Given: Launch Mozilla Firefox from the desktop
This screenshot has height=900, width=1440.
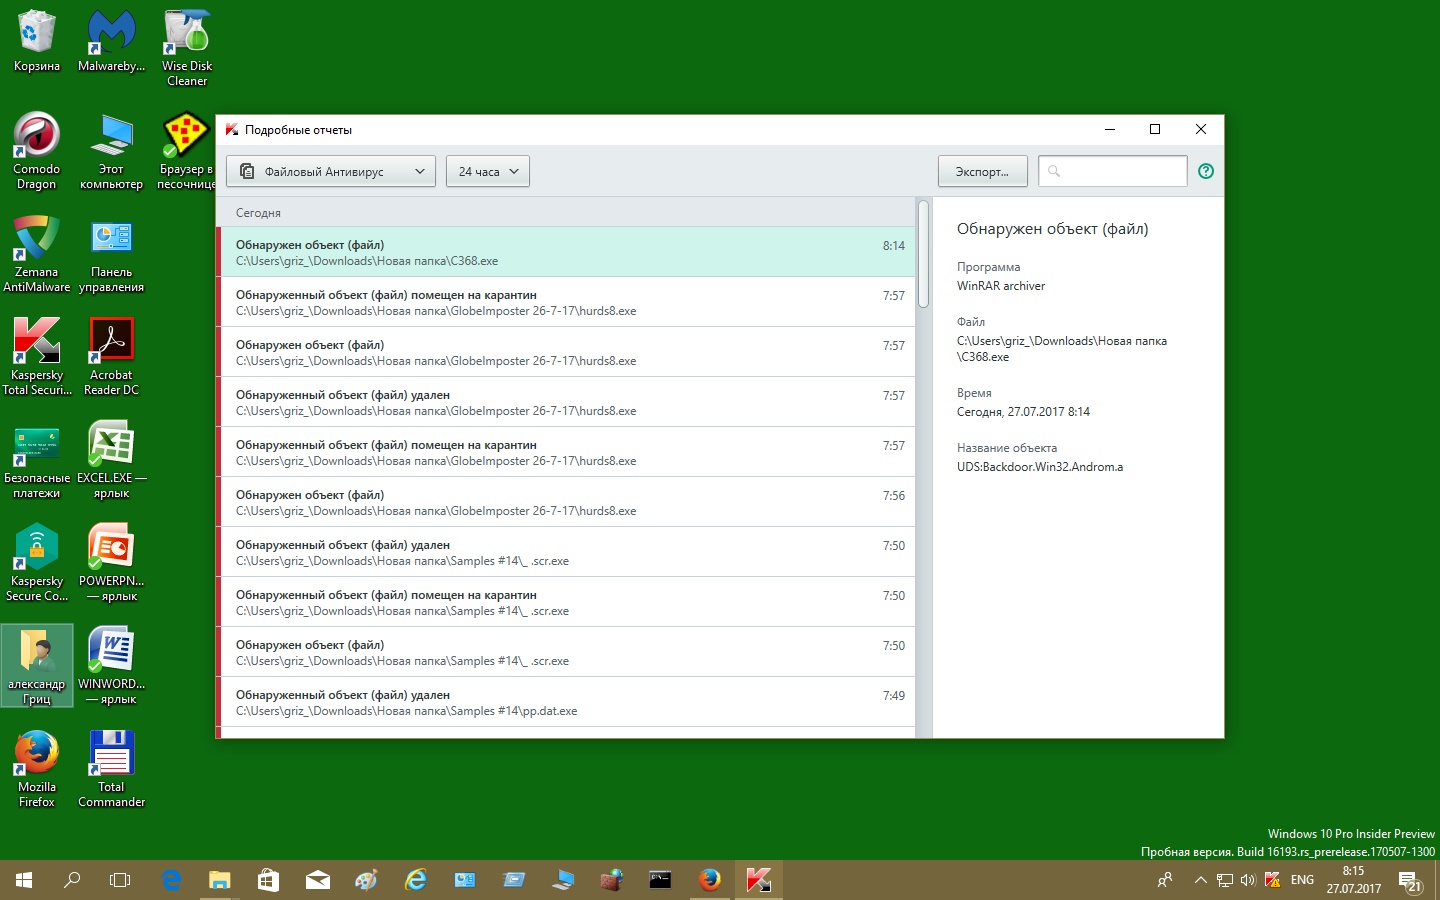Looking at the screenshot, I should pos(37,768).
